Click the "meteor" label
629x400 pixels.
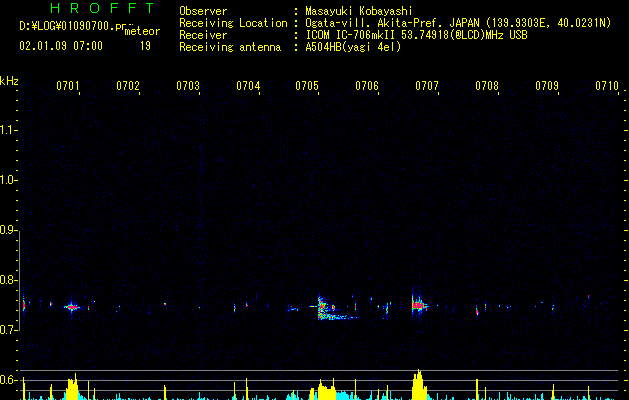[x=142, y=31]
